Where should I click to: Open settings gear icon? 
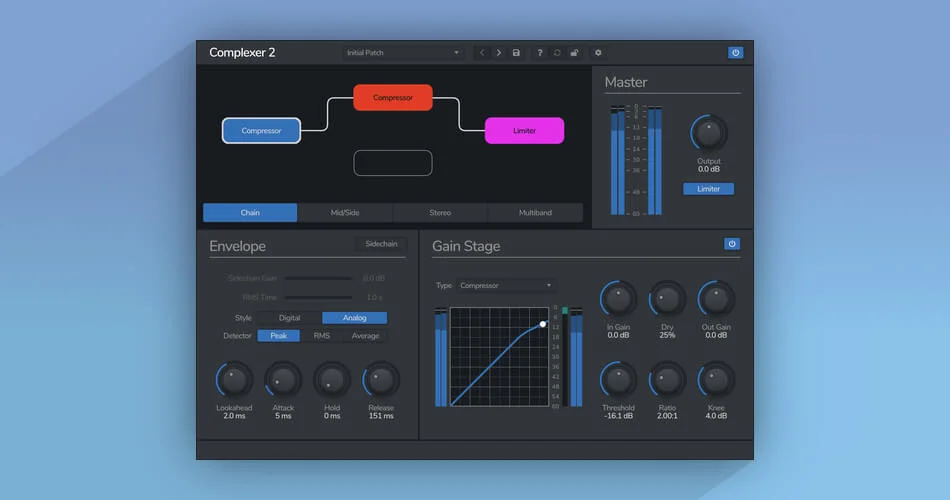pyautogui.click(x=598, y=53)
